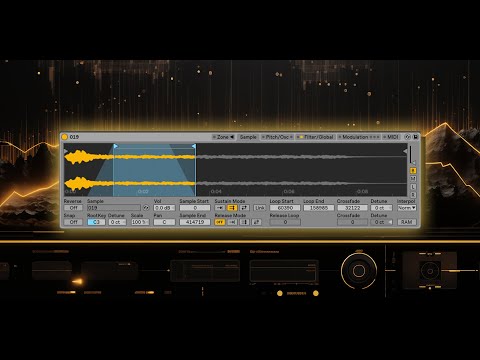Open the Pitch/Osc tab
The height and width of the screenshot is (360, 480).
coord(277,137)
